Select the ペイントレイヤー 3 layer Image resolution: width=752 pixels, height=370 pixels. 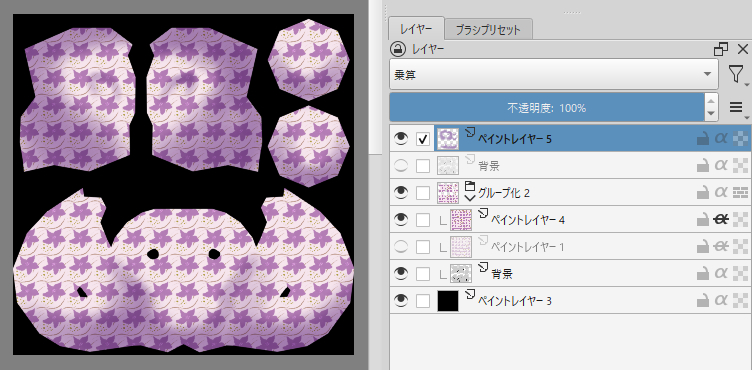pos(515,301)
